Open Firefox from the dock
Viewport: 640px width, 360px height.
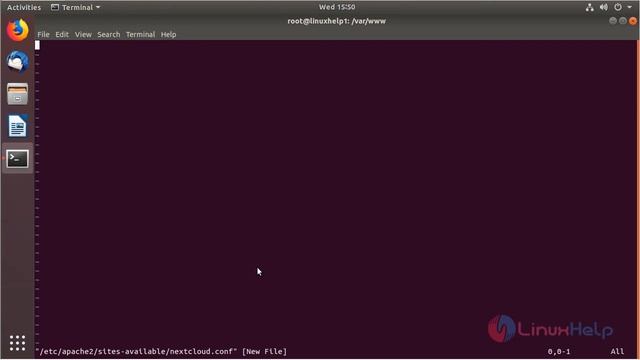point(18,30)
